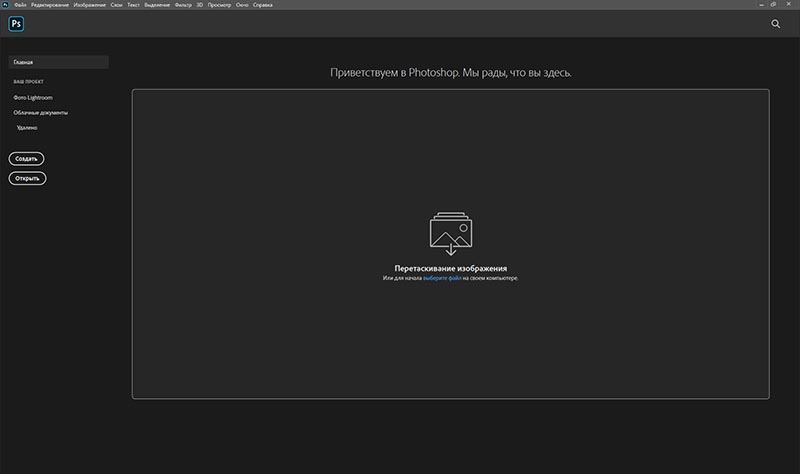Click the Создать button
The height and width of the screenshot is (474, 800).
26,159
